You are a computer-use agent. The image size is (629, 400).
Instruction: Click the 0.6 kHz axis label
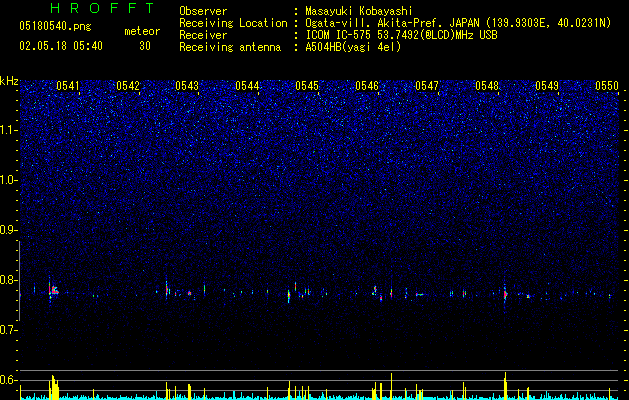pos(9,380)
